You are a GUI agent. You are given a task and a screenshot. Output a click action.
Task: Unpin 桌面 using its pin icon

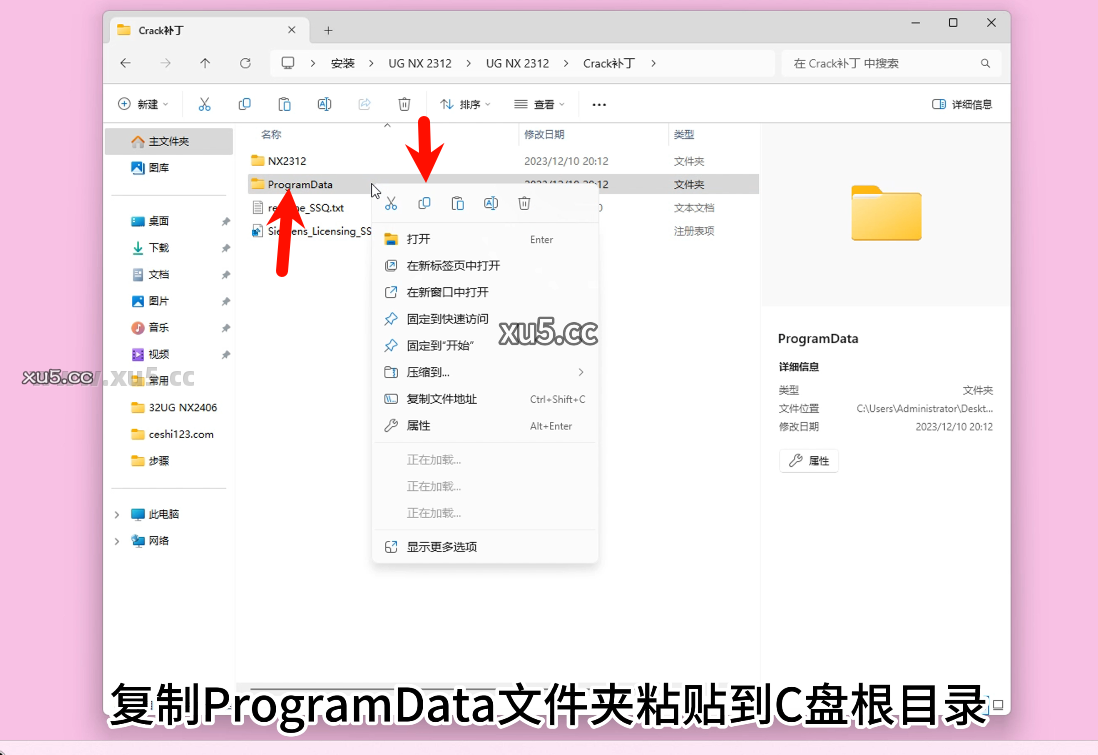click(x=226, y=220)
